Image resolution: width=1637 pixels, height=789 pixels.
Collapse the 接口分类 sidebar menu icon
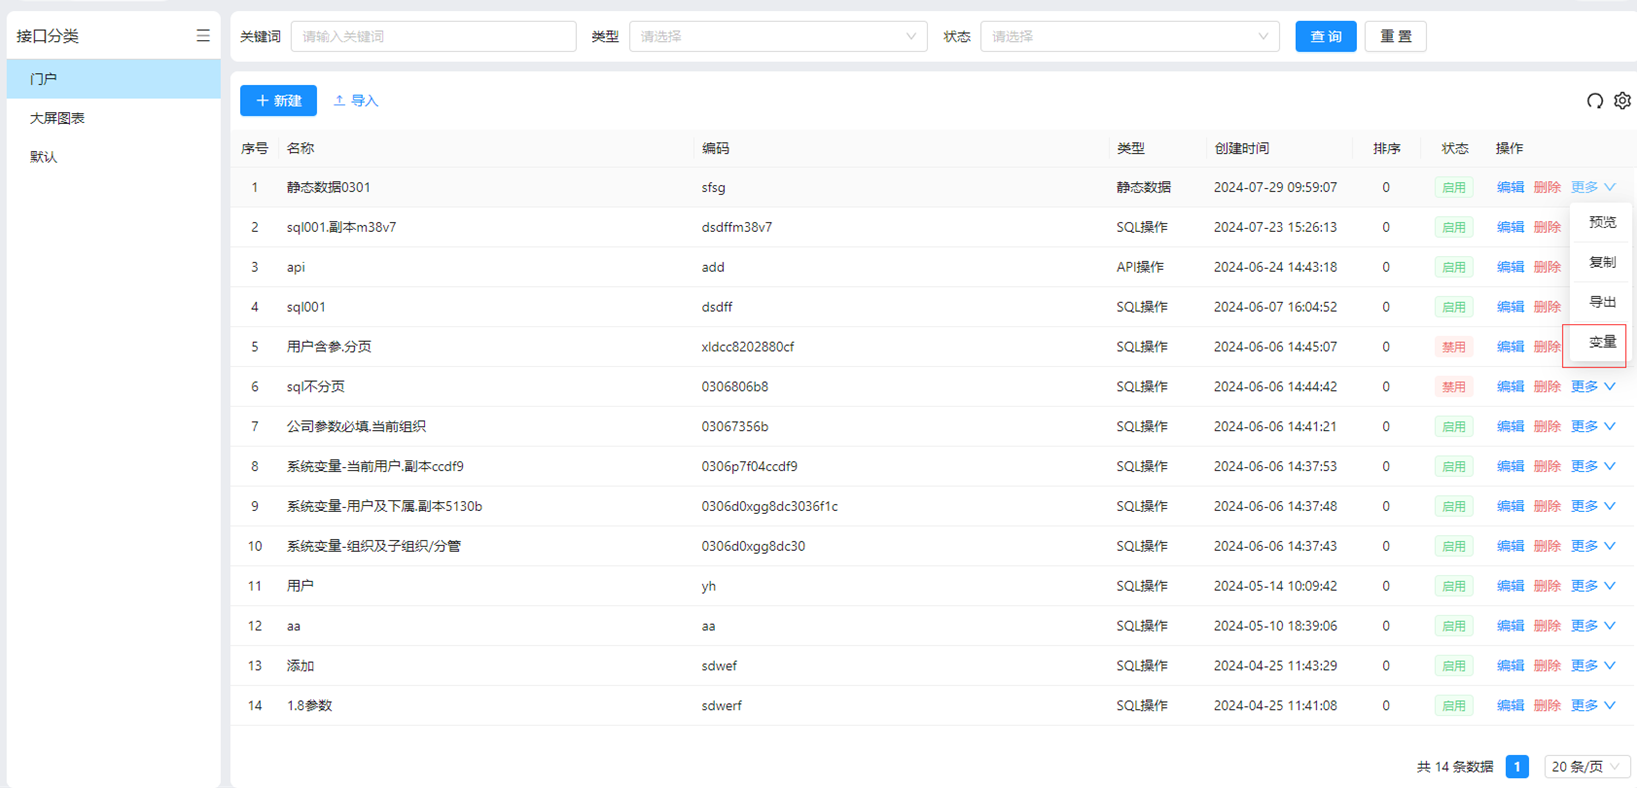coord(203,36)
